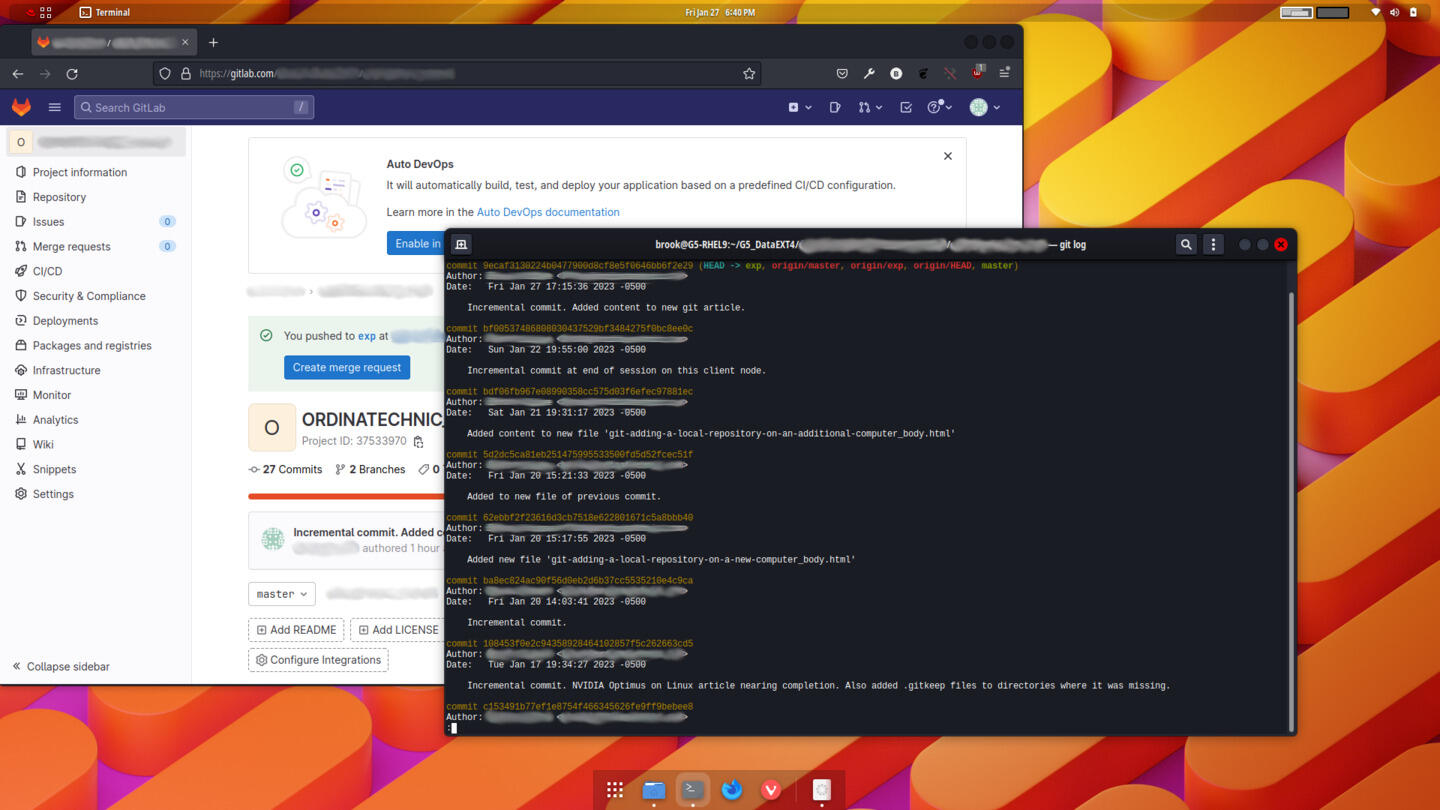
Task: Click the terminal new tab icon in title bar
Action: [461, 244]
